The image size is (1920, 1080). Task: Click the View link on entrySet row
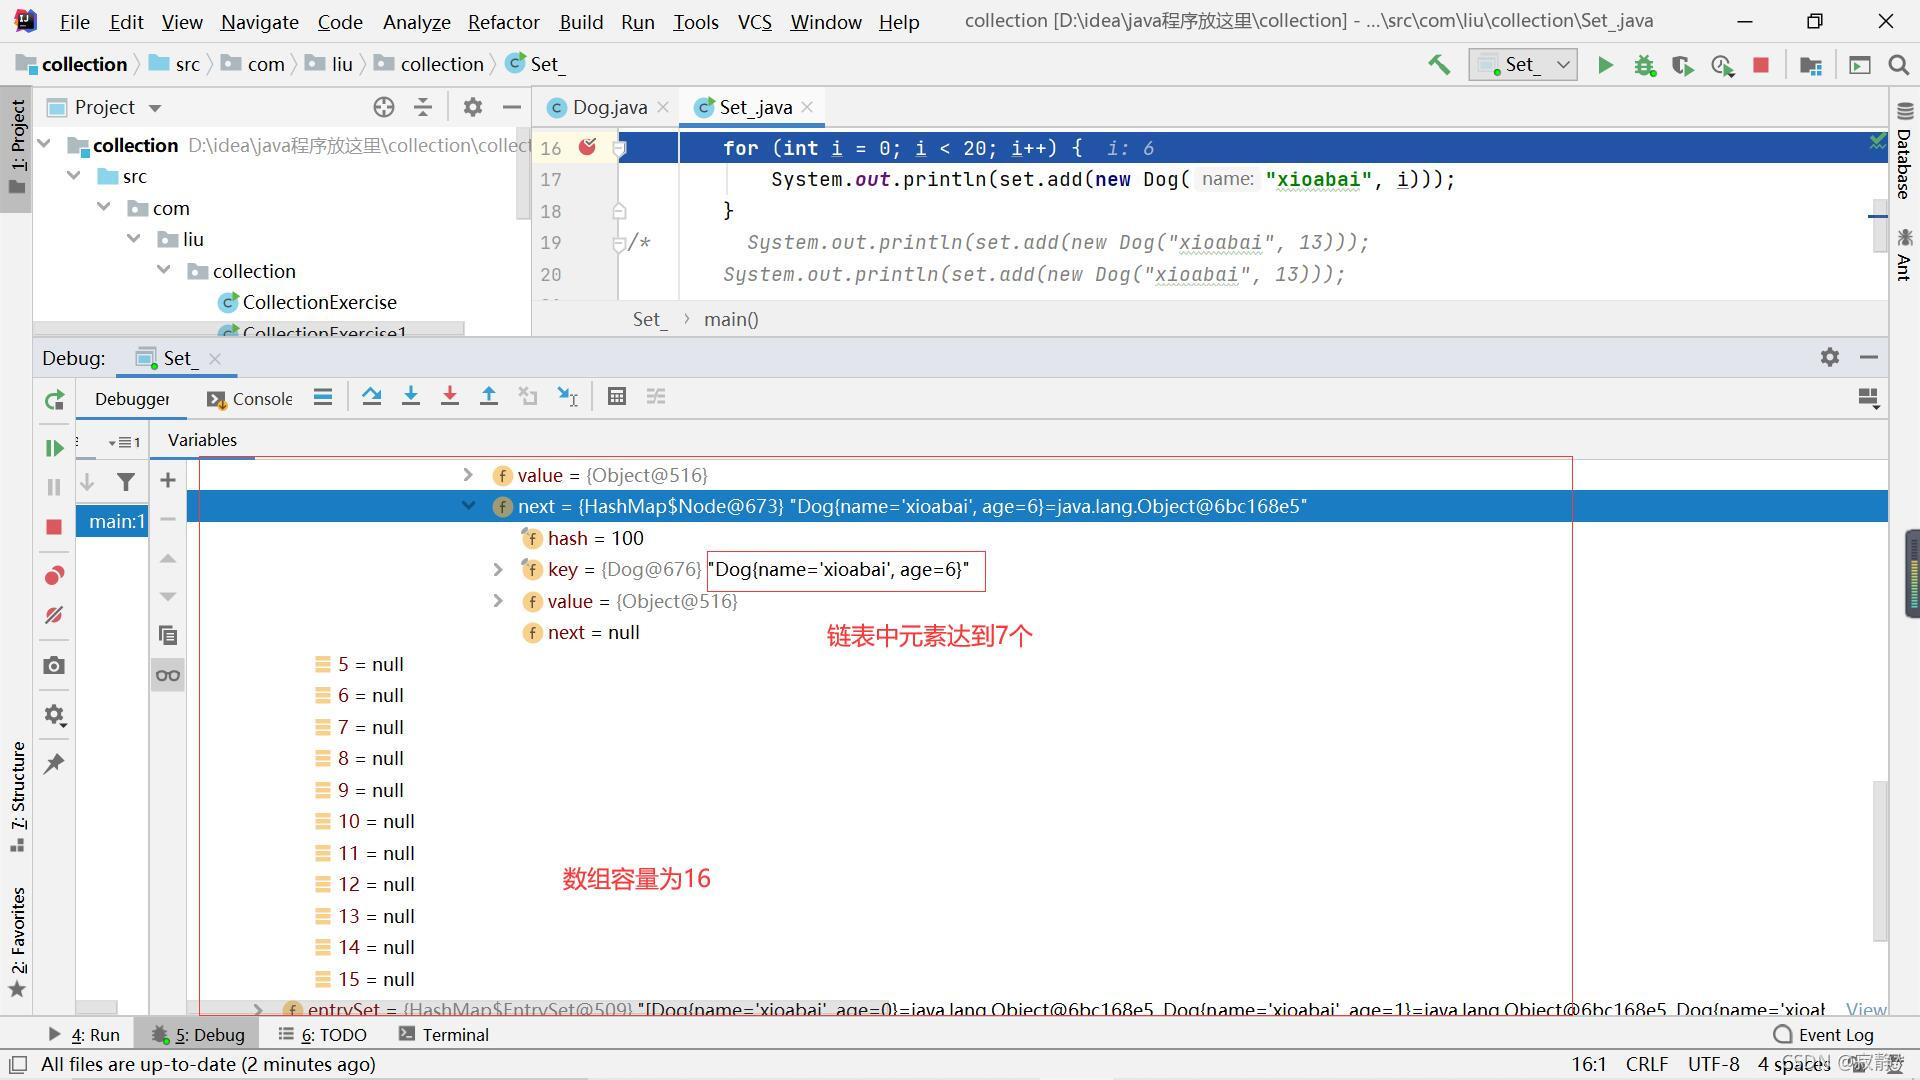1866,1009
